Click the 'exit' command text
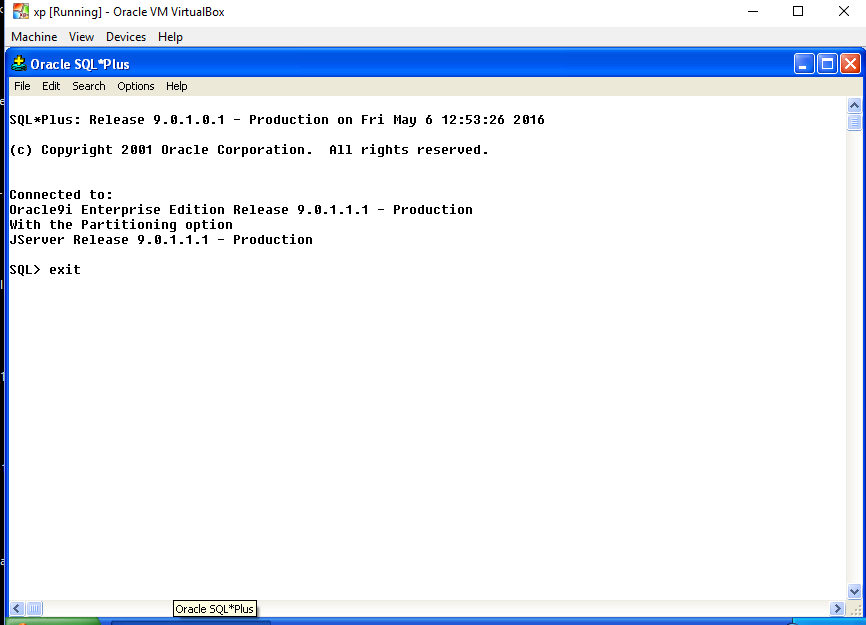866x625 pixels. tap(65, 269)
